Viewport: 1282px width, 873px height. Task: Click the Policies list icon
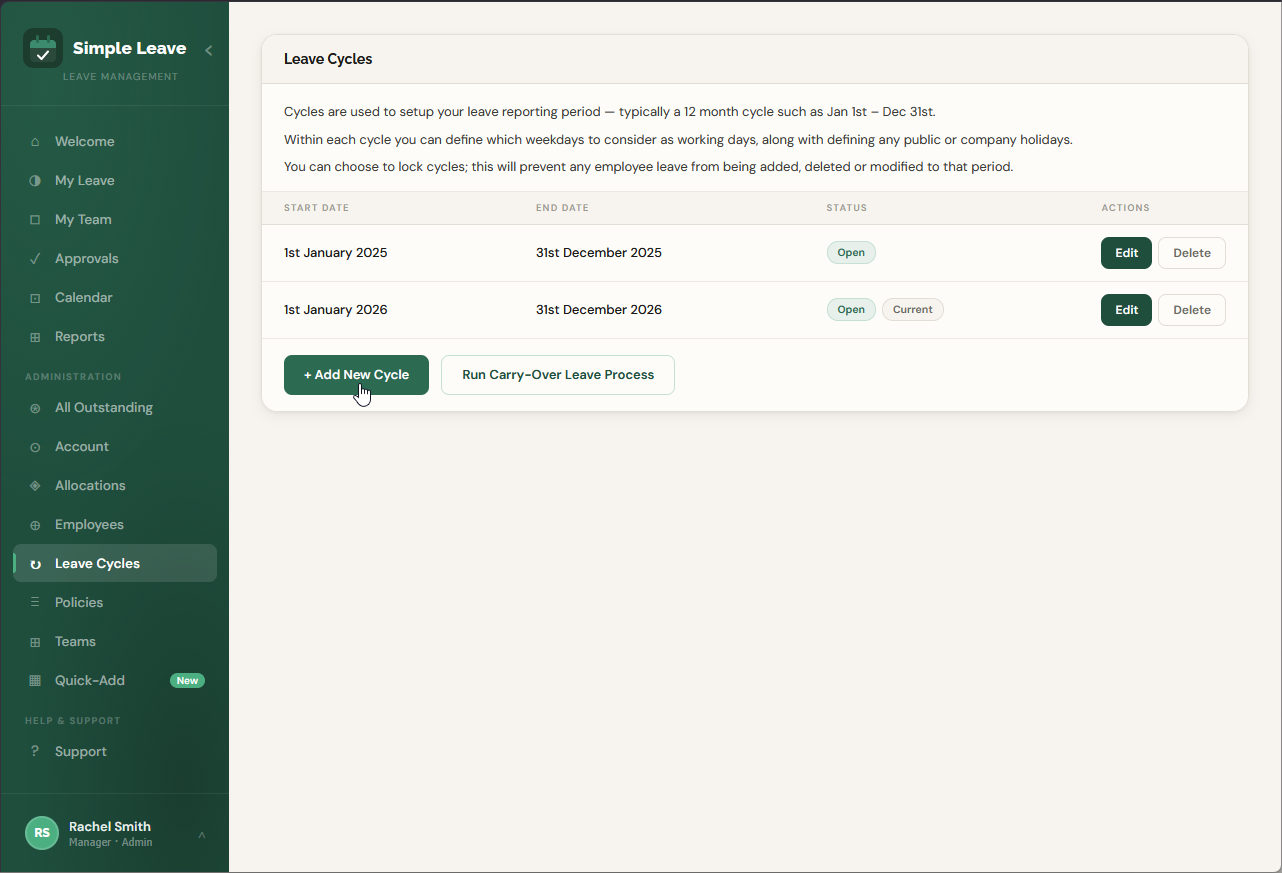point(35,603)
